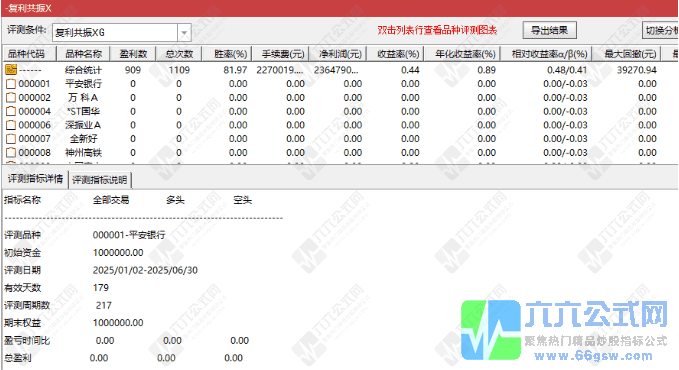Sort by the 总次数 column header

pyautogui.click(x=179, y=54)
